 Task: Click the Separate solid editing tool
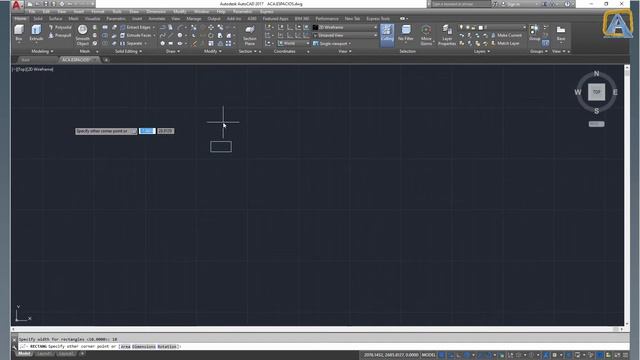pos(132,43)
